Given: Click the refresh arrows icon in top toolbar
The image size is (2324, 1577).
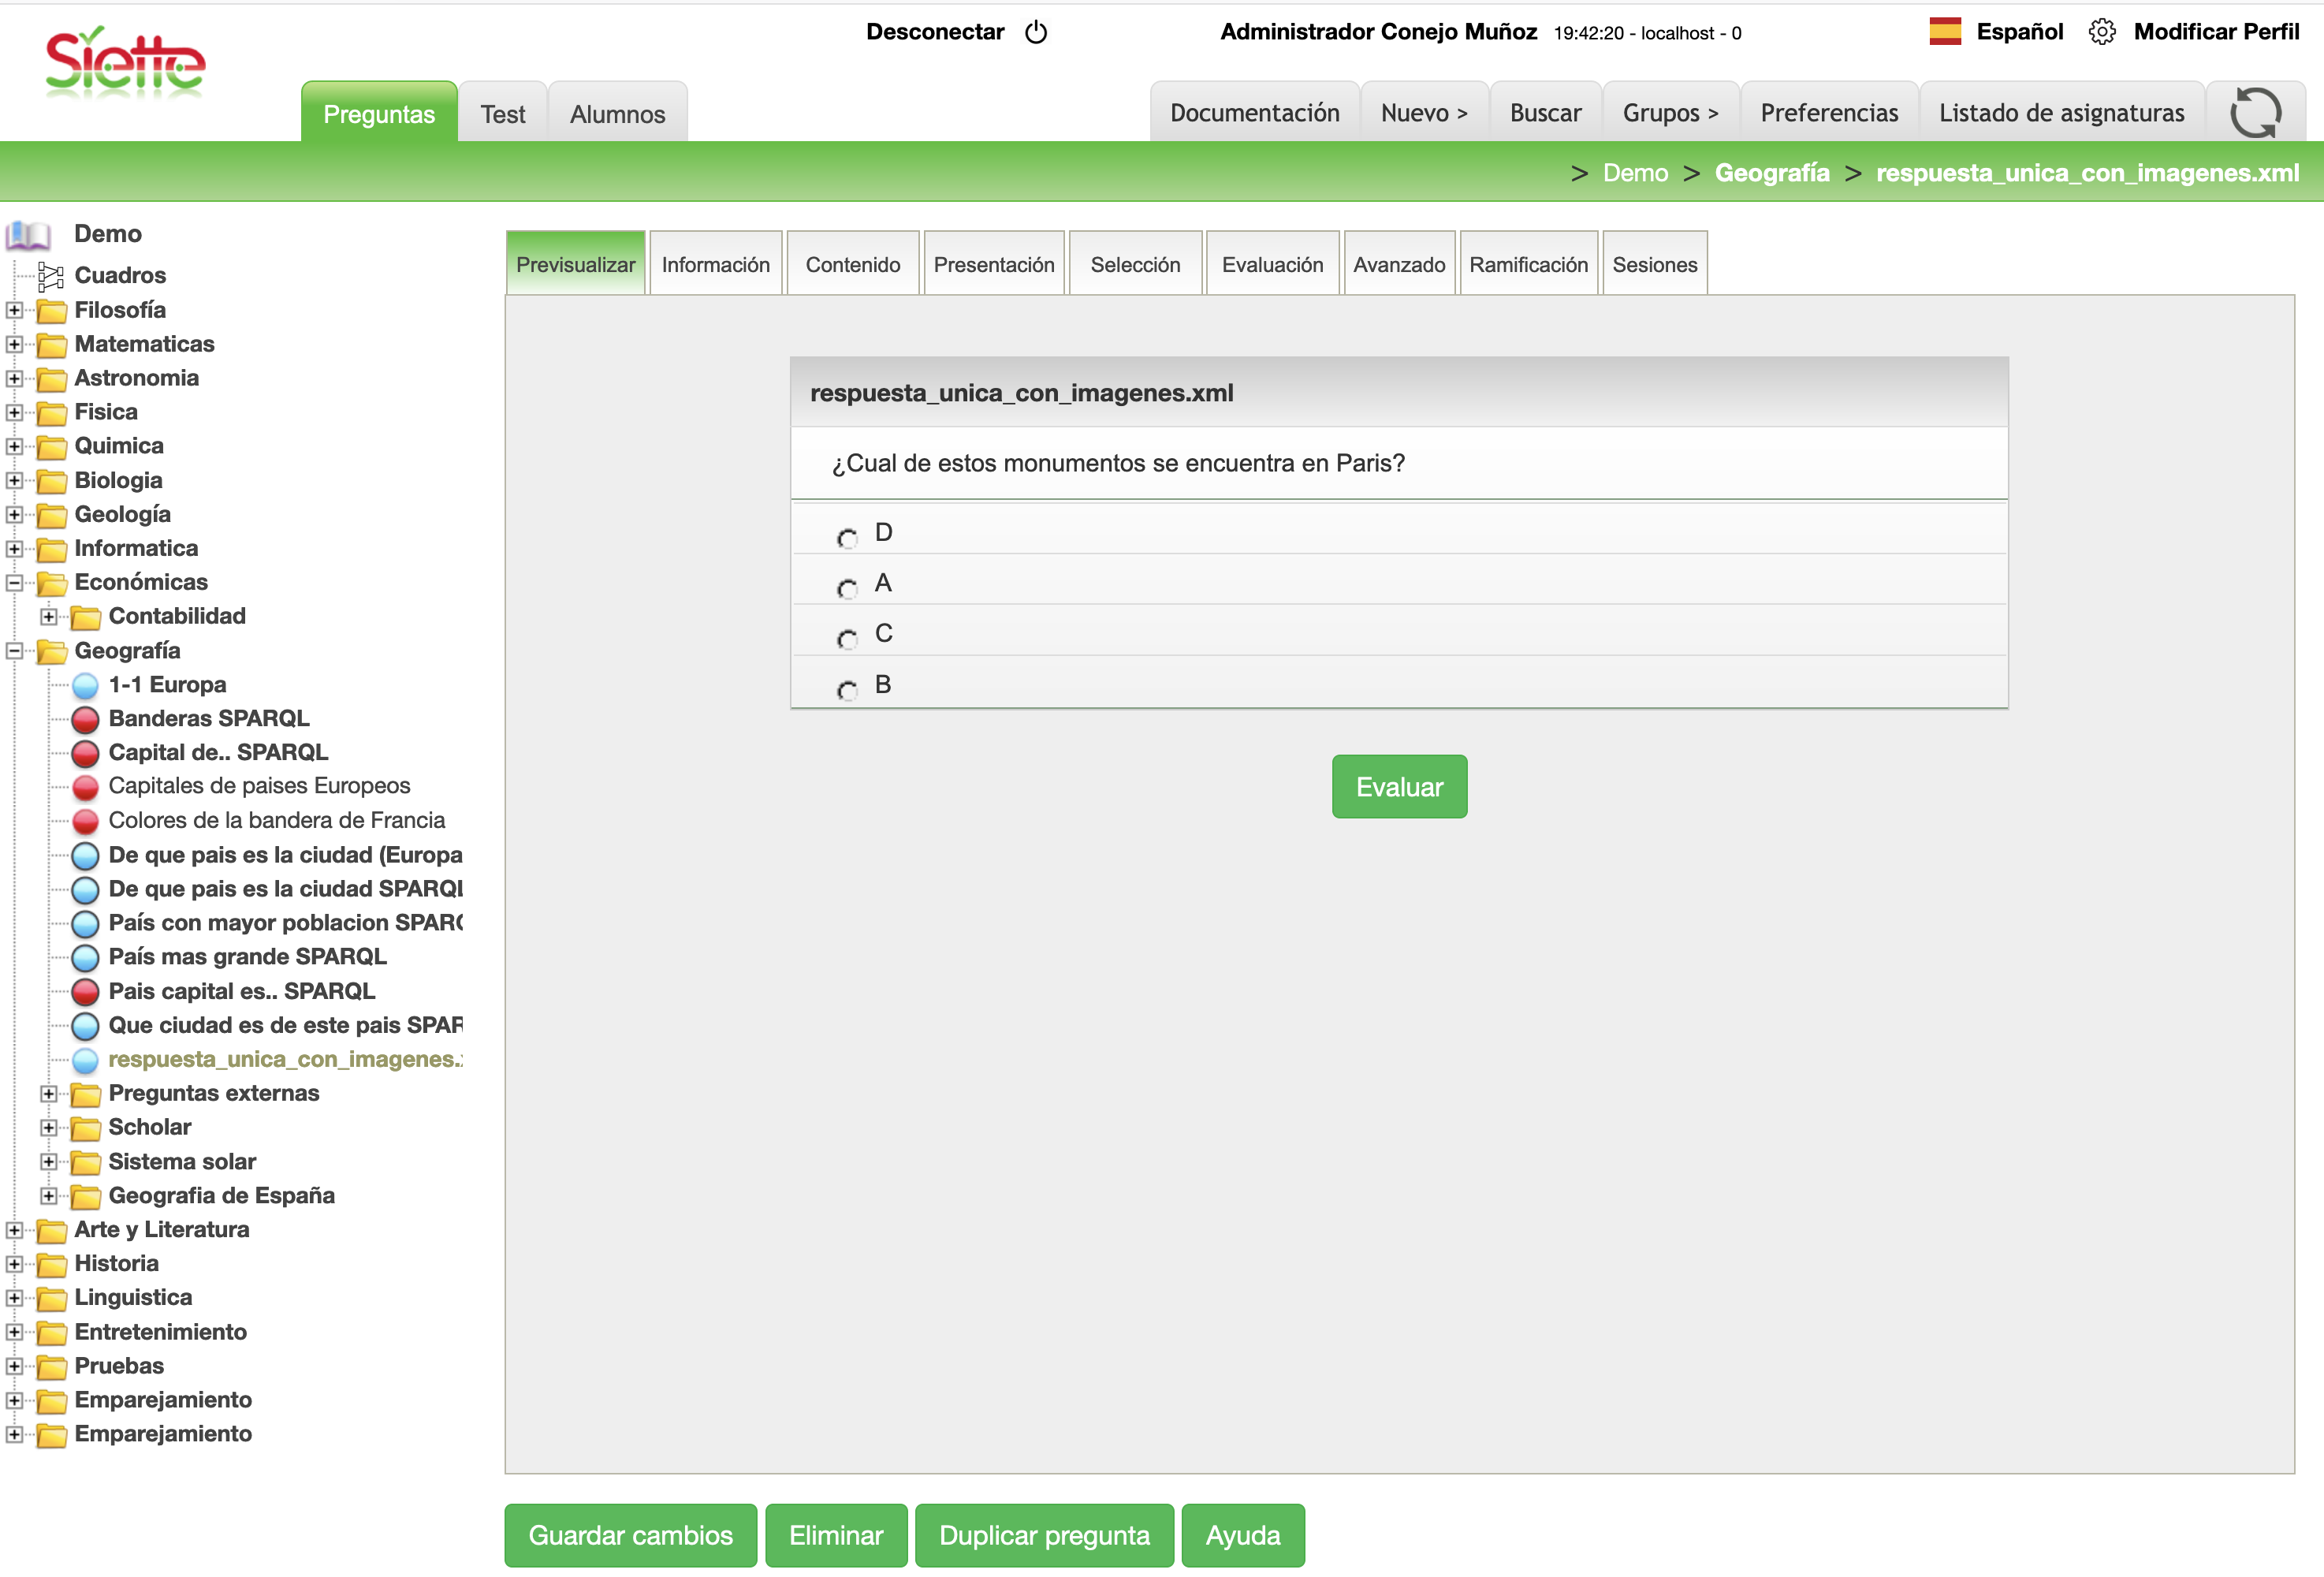Looking at the screenshot, I should 2255,112.
